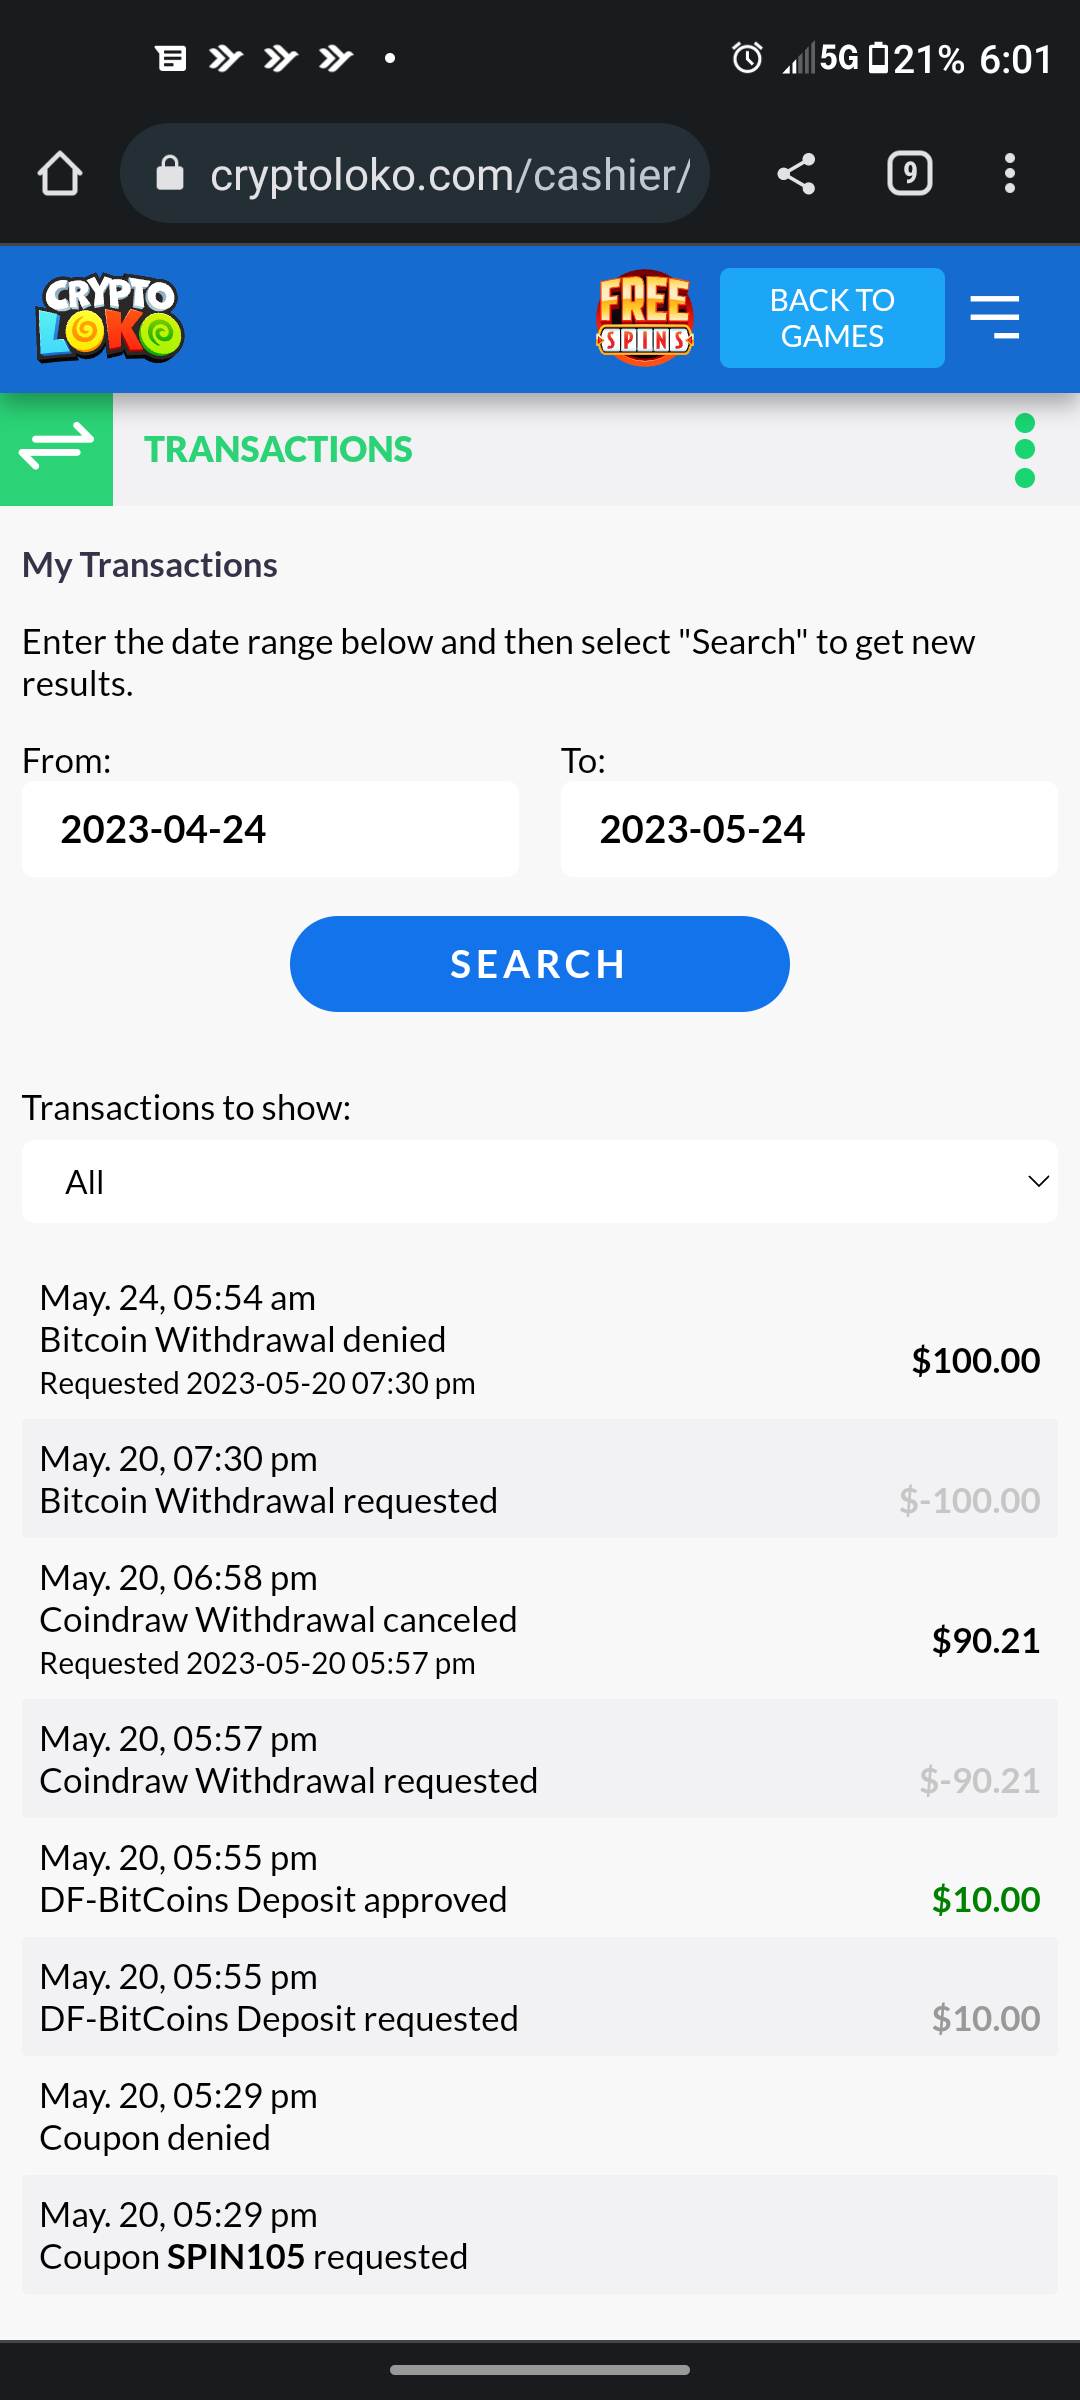Viewport: 1080px width, 2400px height.
Task: Select the To date field
Action: point(808,829)
